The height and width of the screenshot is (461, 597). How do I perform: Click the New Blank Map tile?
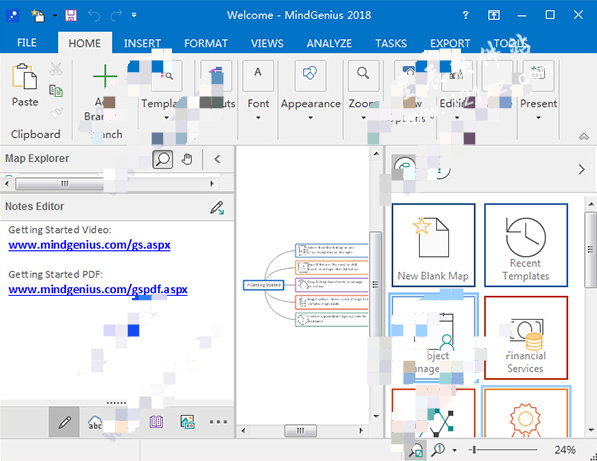click(433, 245)
